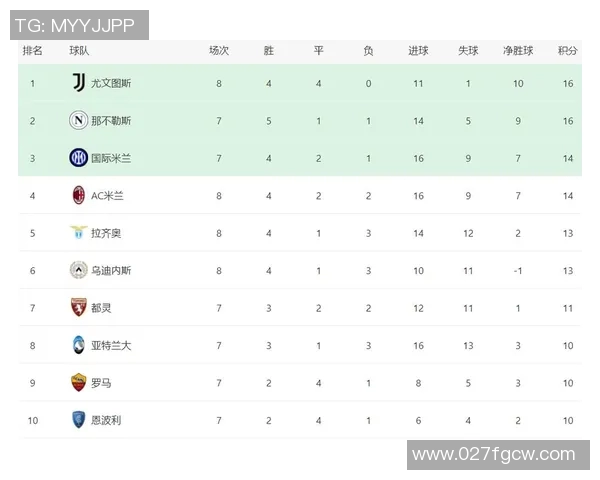Image resolution: width=600 pixels, height=480 pixels.
Task: Open the 尤文图斯 team link
Action: 111,83
